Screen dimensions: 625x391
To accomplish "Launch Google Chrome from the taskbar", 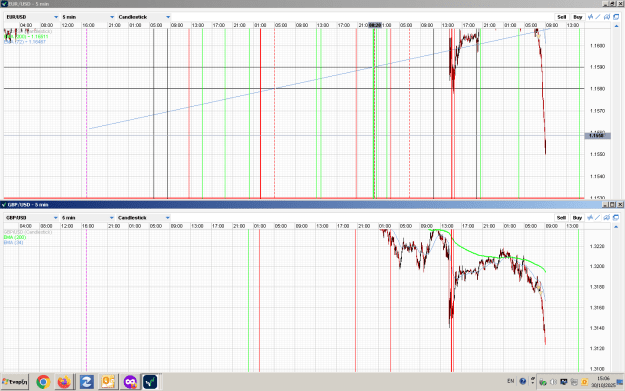I will coord(43,382).
